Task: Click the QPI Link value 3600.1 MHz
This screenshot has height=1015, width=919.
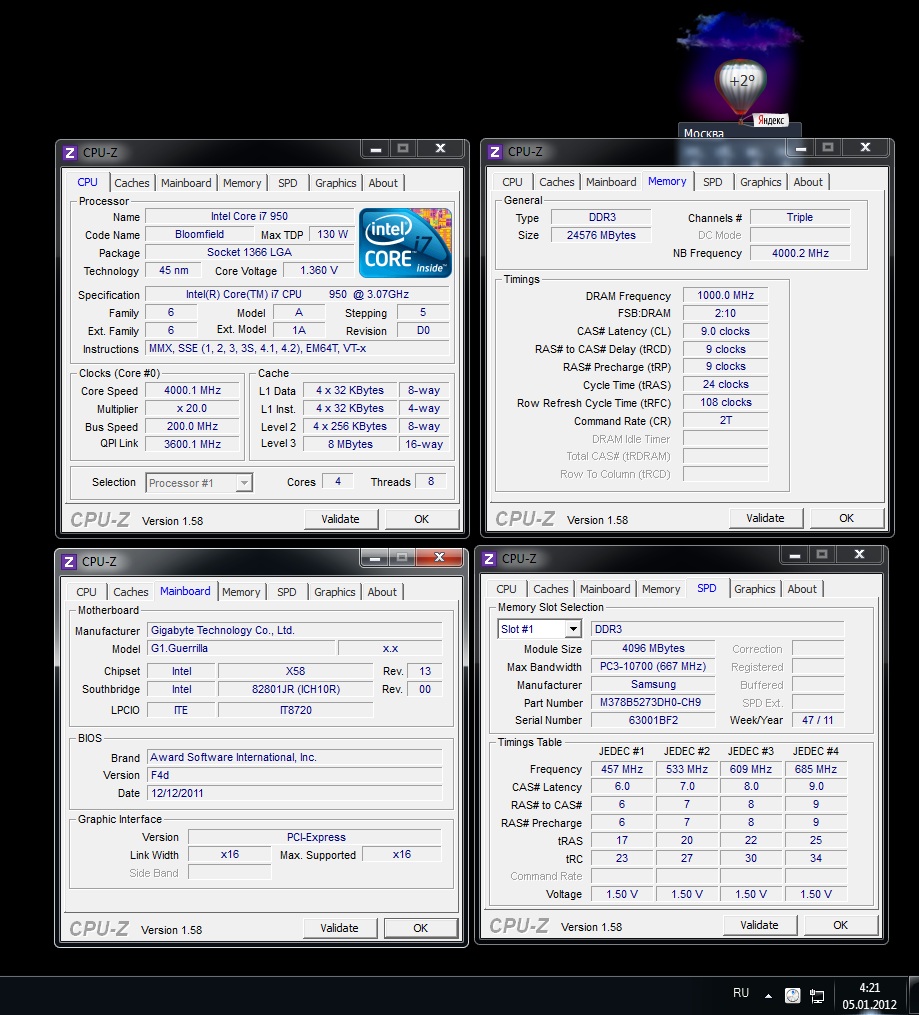Action: click(192, 444)
